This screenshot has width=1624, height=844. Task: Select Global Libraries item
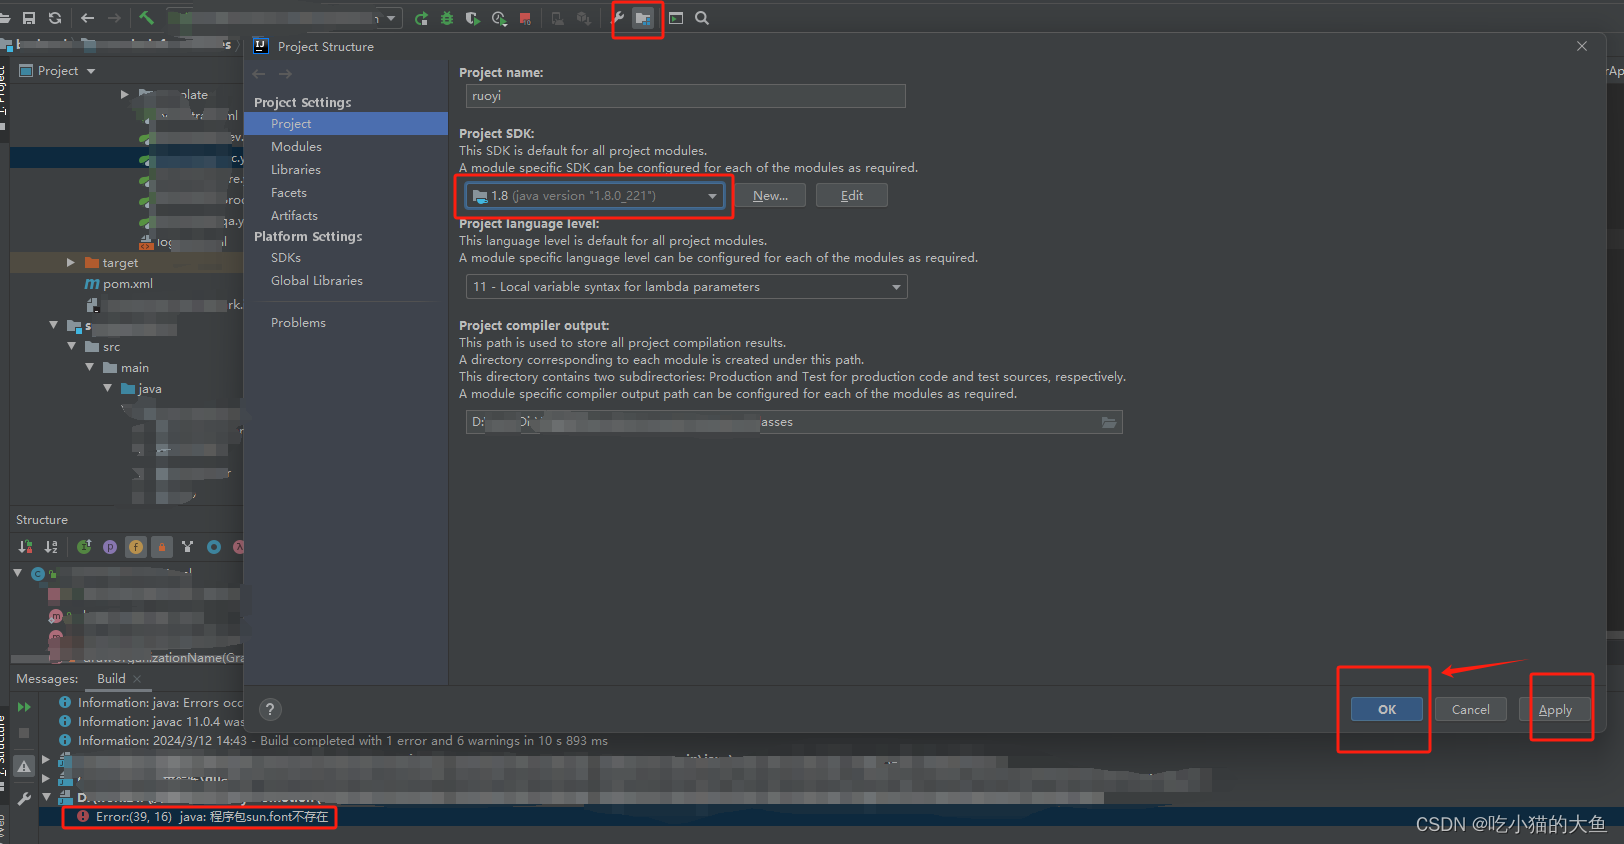pyautogui.click(x=346, y=281)
